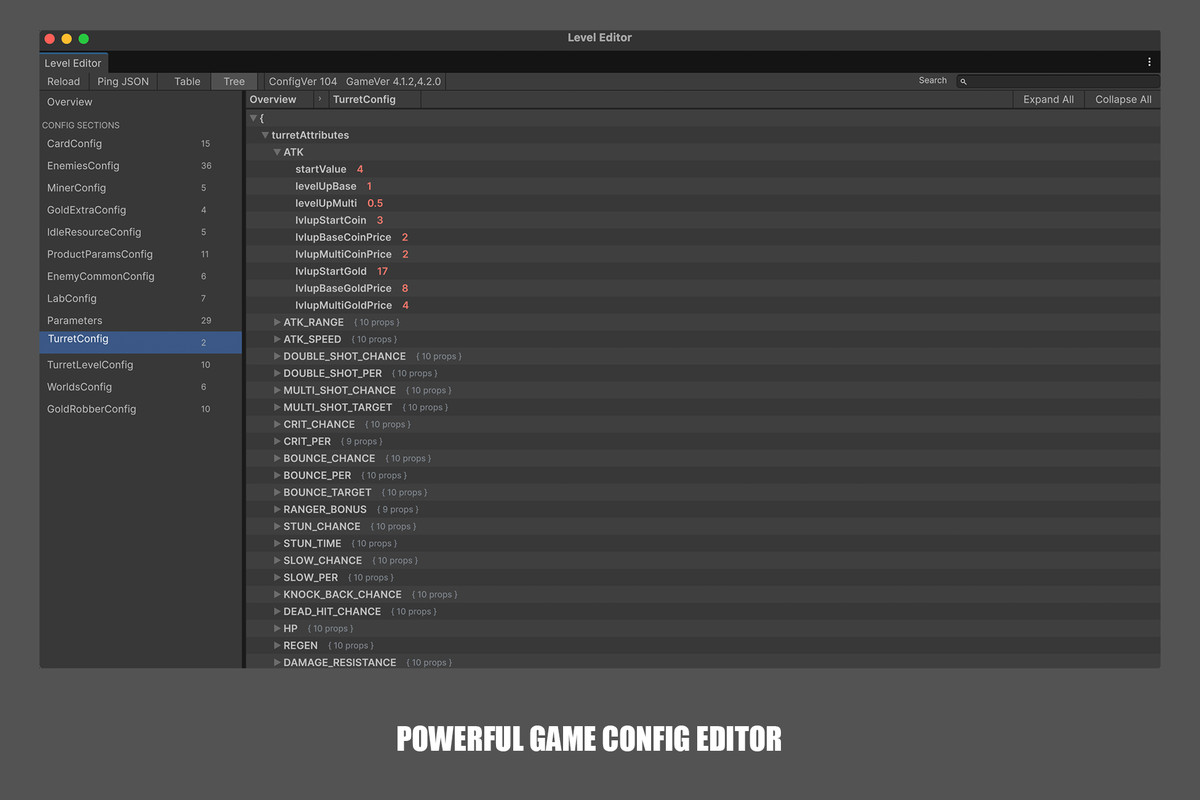Expand the STUN_CHANCE node
The height and width of the screenshot is (800, 1200).
tap(278, 526)
